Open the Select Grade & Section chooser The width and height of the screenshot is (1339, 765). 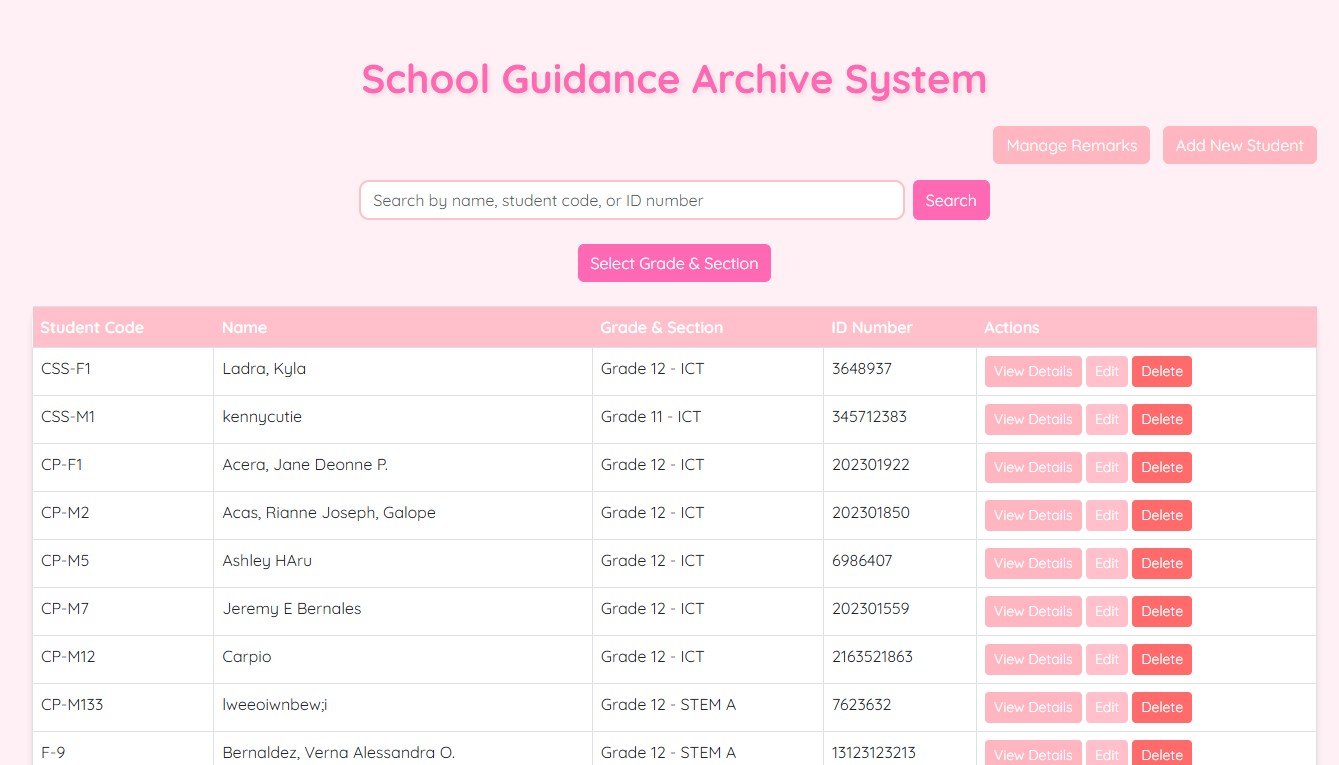click(674, 263)
